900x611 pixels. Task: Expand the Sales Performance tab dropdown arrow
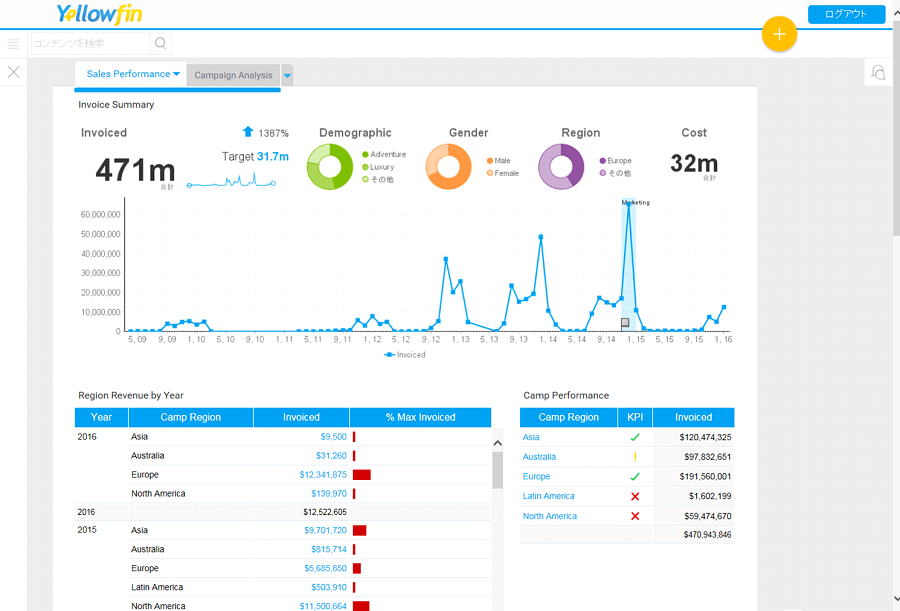coord(176,74)
